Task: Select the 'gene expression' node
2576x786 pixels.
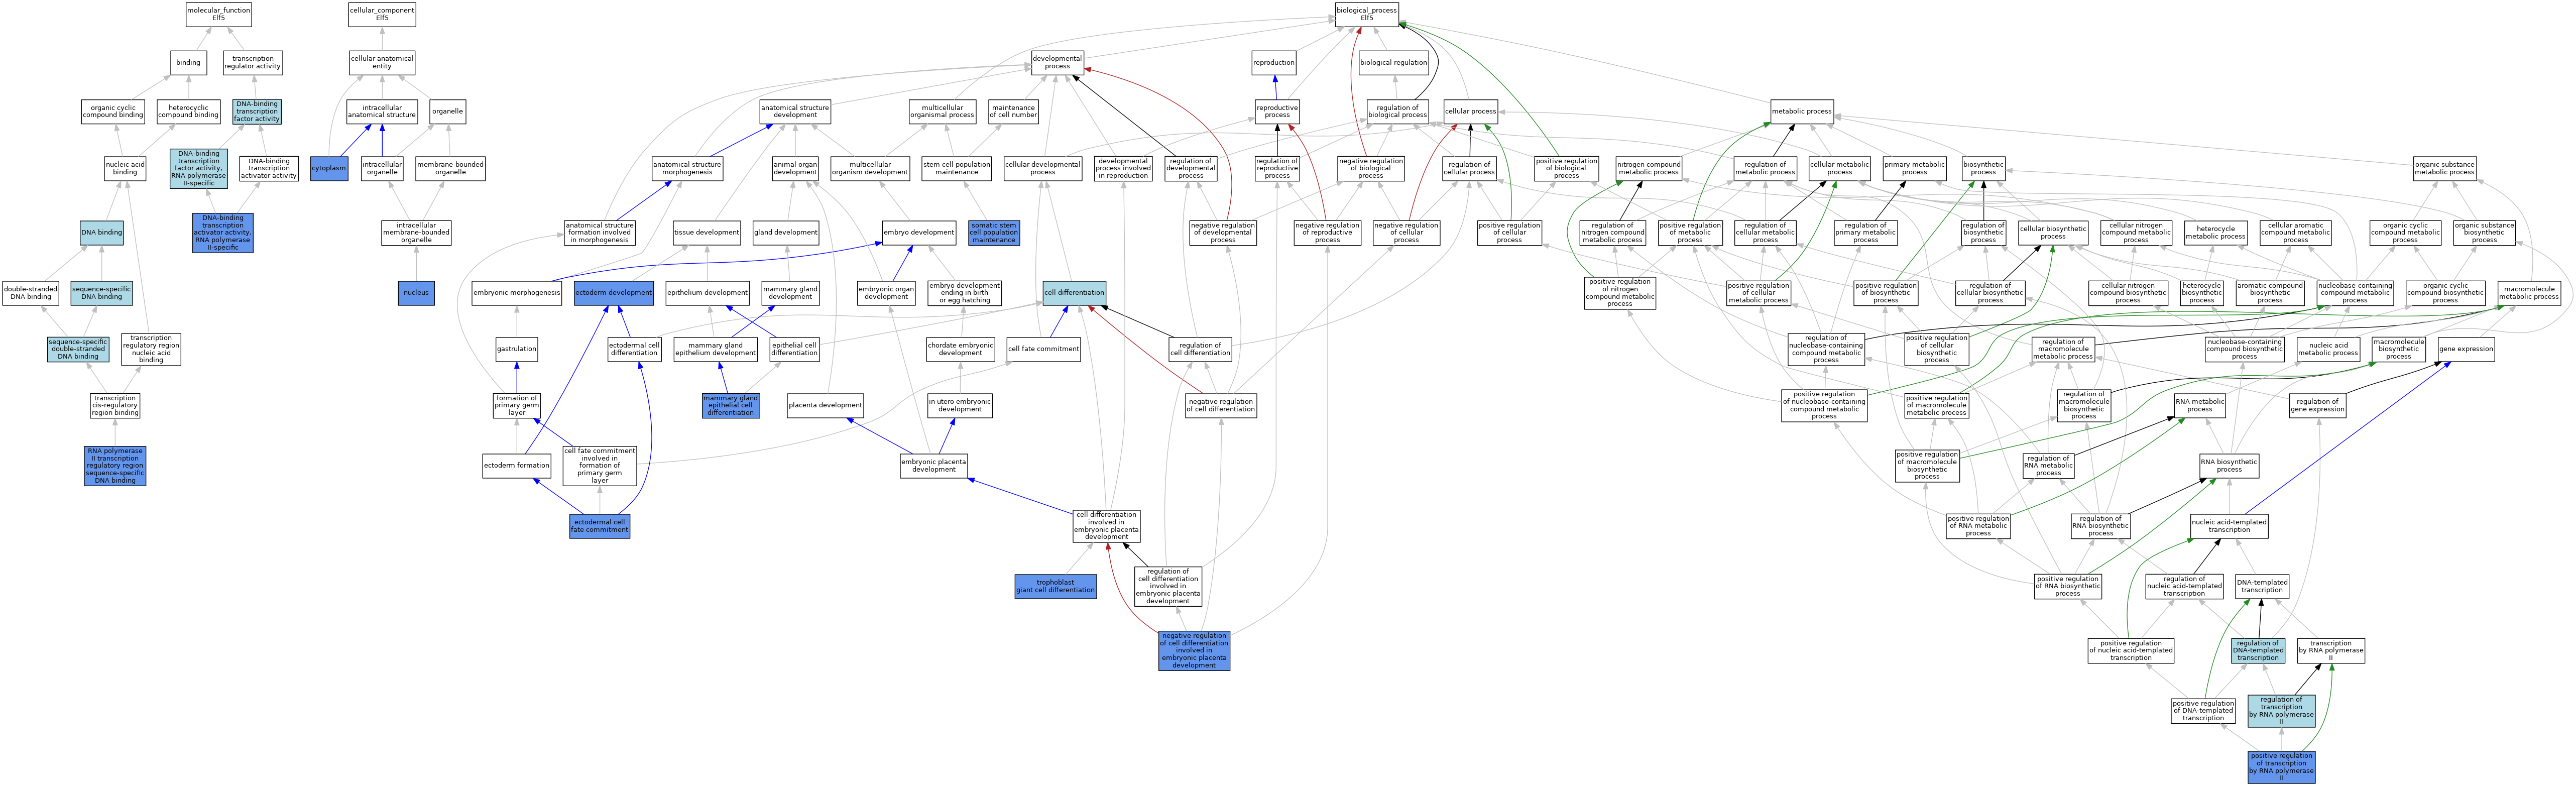Action: 2466,349
